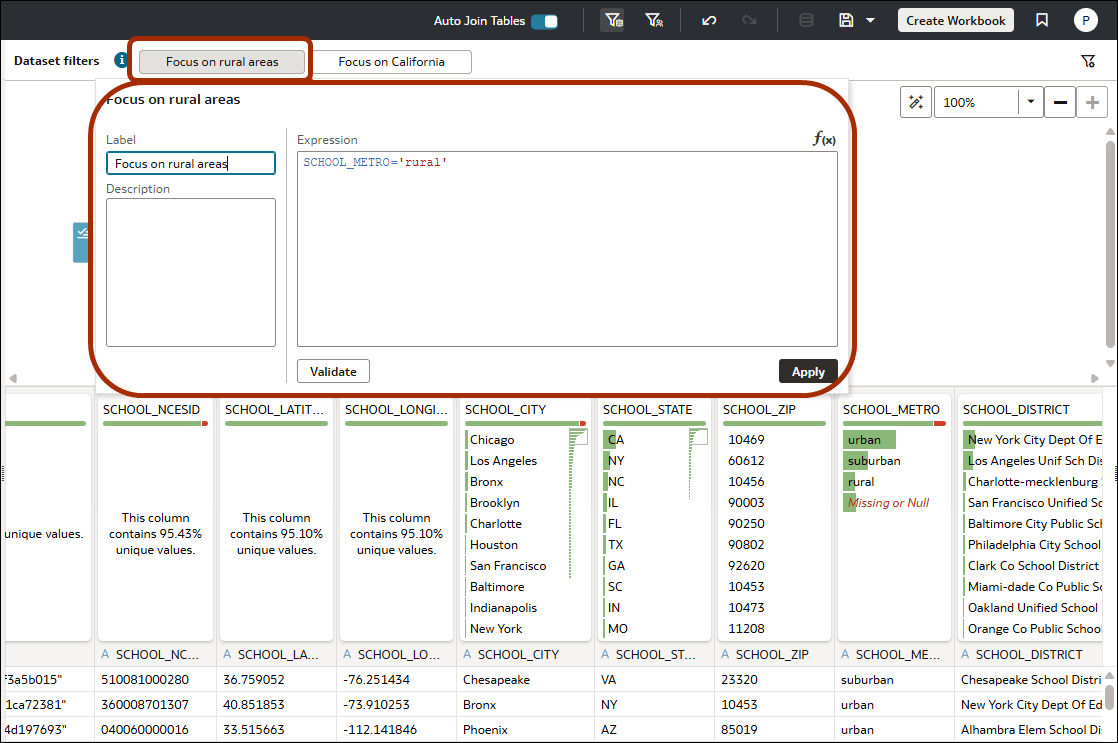Image resolution: width=1118 pixels, height=743 pixels.
Task: Undo the last action
Action: tap(709, 20)
